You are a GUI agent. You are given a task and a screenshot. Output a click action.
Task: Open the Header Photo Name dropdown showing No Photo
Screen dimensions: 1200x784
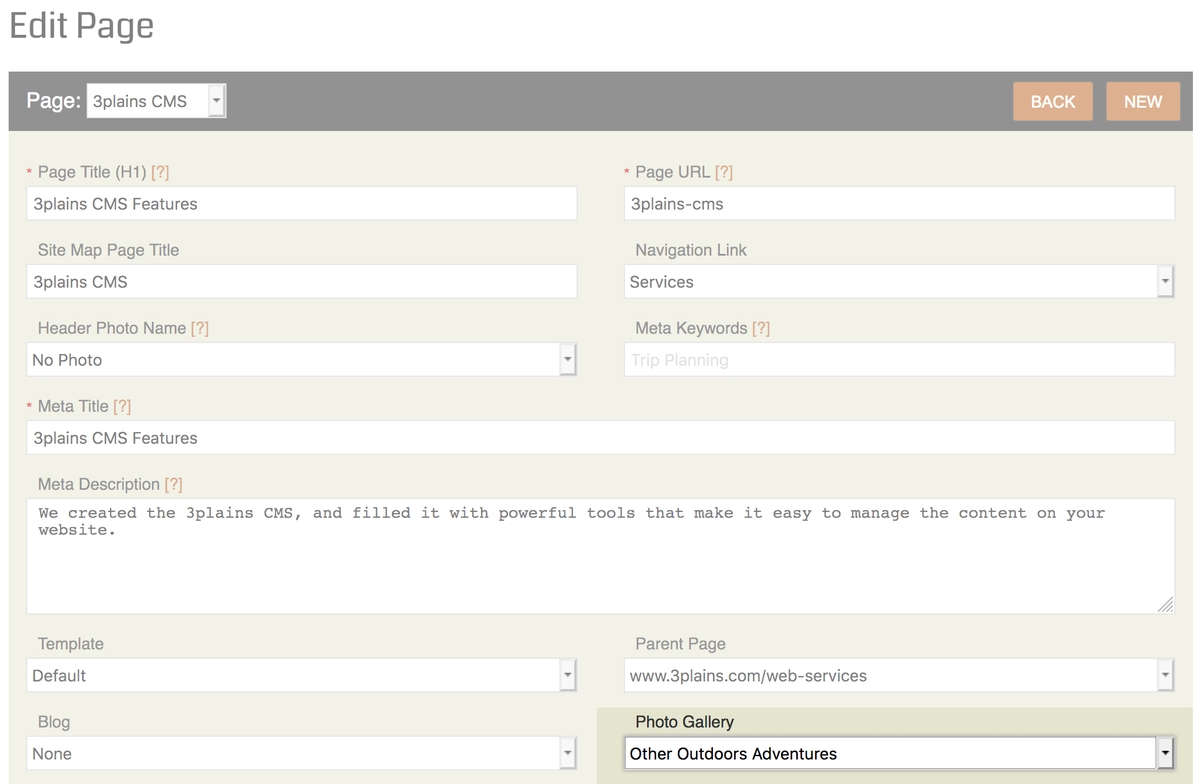click(x=302, y=360)
